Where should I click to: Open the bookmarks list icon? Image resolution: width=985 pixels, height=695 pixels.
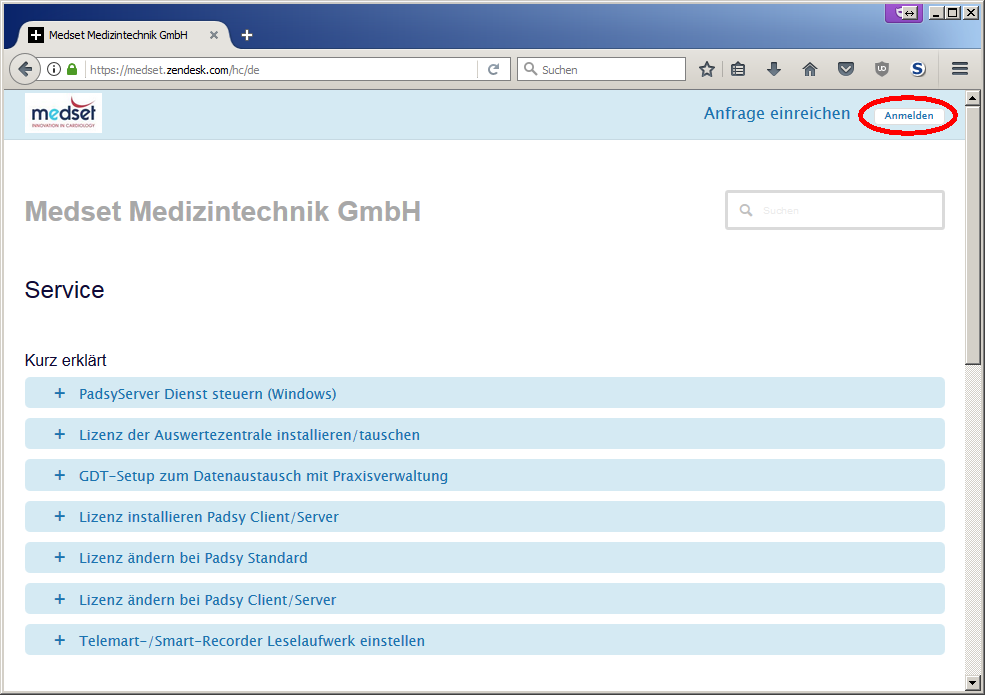(x=739, y=69)
